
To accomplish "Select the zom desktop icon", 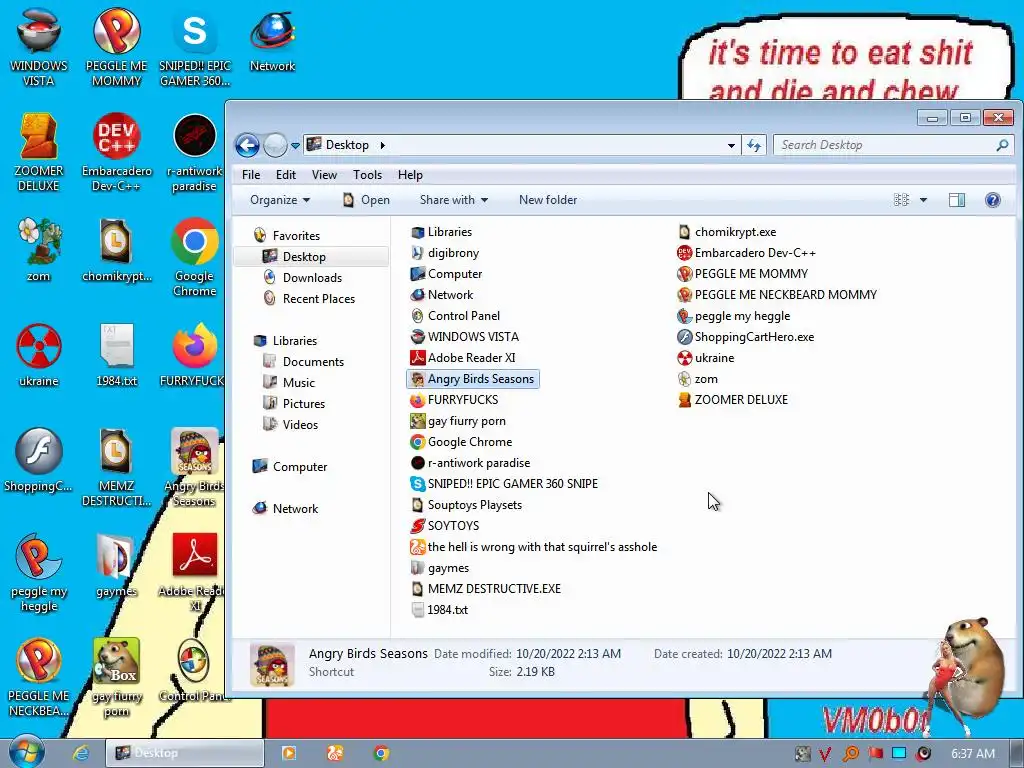I will pyautogui.click(x=39, y=249).
